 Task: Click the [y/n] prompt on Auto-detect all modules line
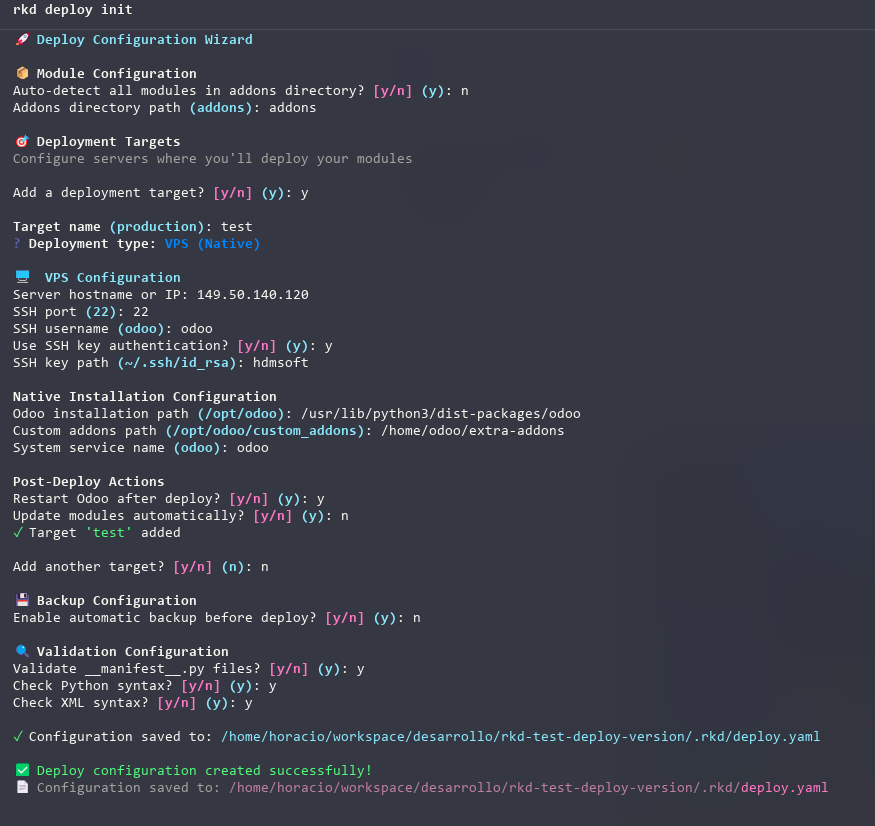392,91
